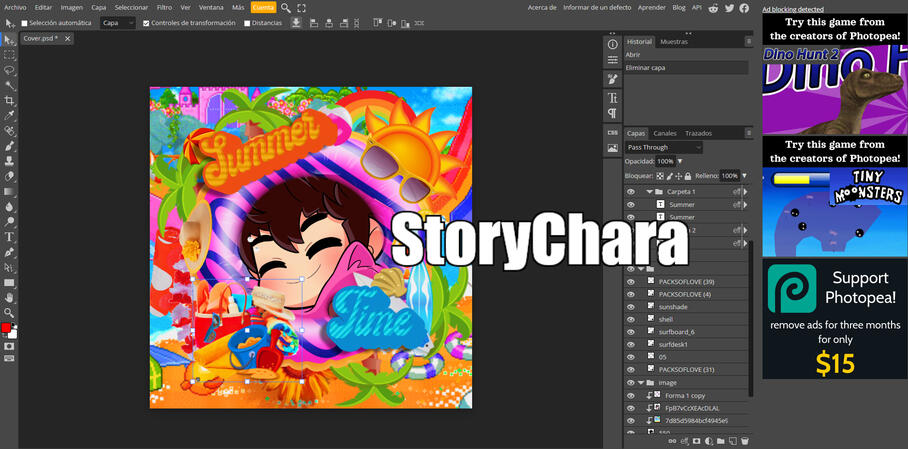Viewport: 908px width, 449px height.
Task: Create a new folder in layers panel
Action: [721, 441]
